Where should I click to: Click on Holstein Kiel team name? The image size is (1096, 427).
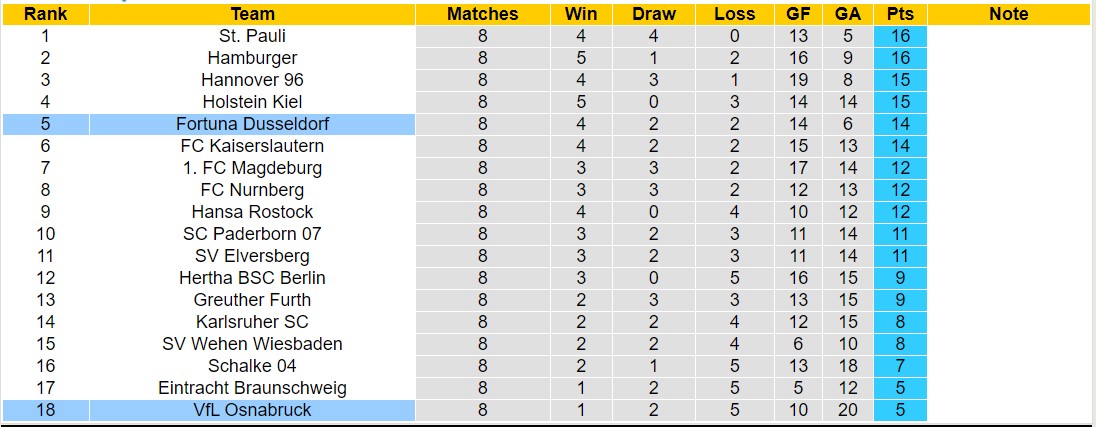252,102
